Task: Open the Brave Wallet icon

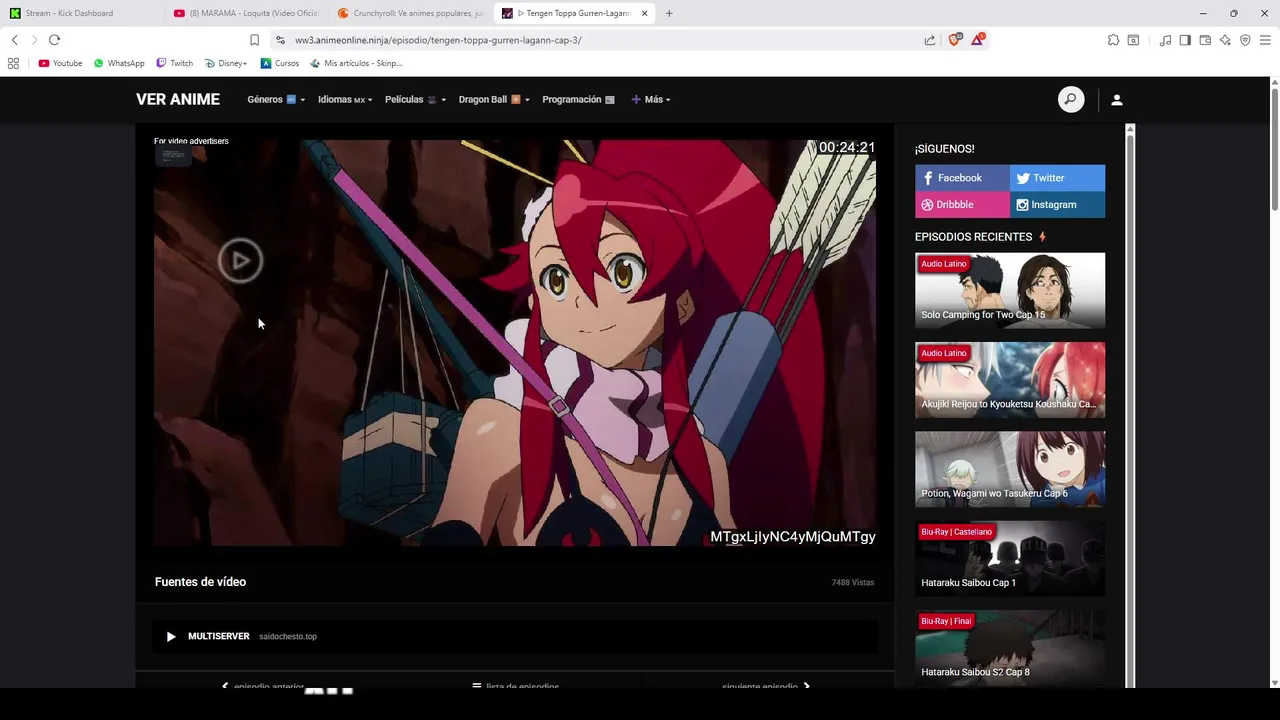Action: click(1205, 40)
